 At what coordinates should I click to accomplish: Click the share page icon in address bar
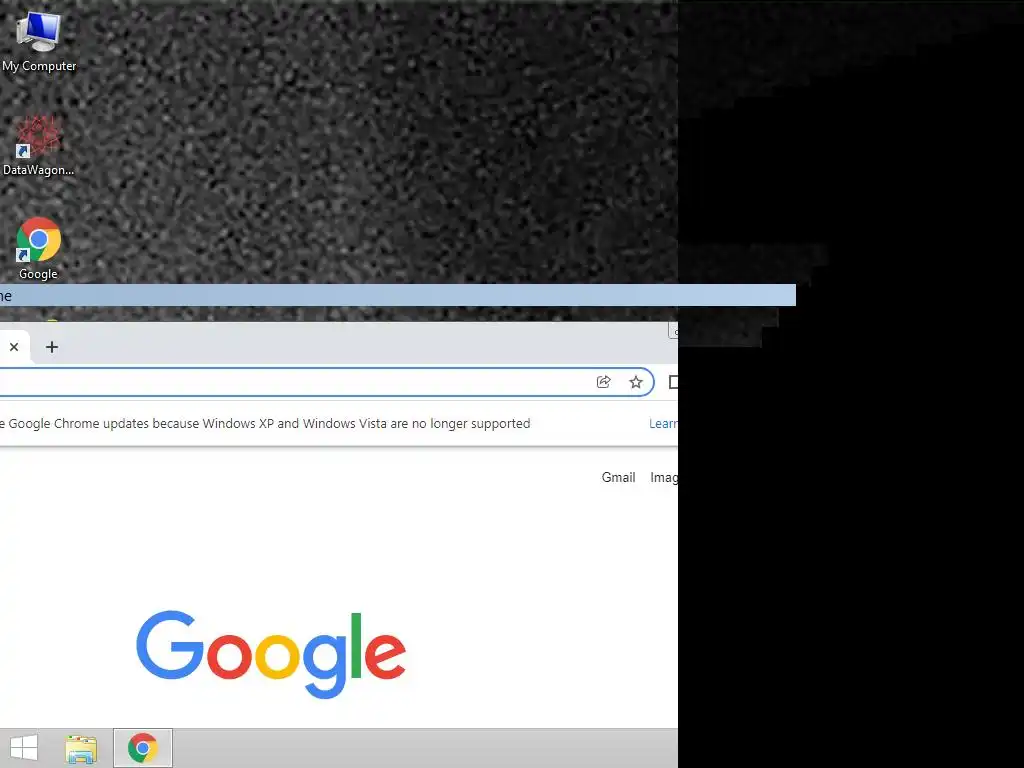point(603,382)
